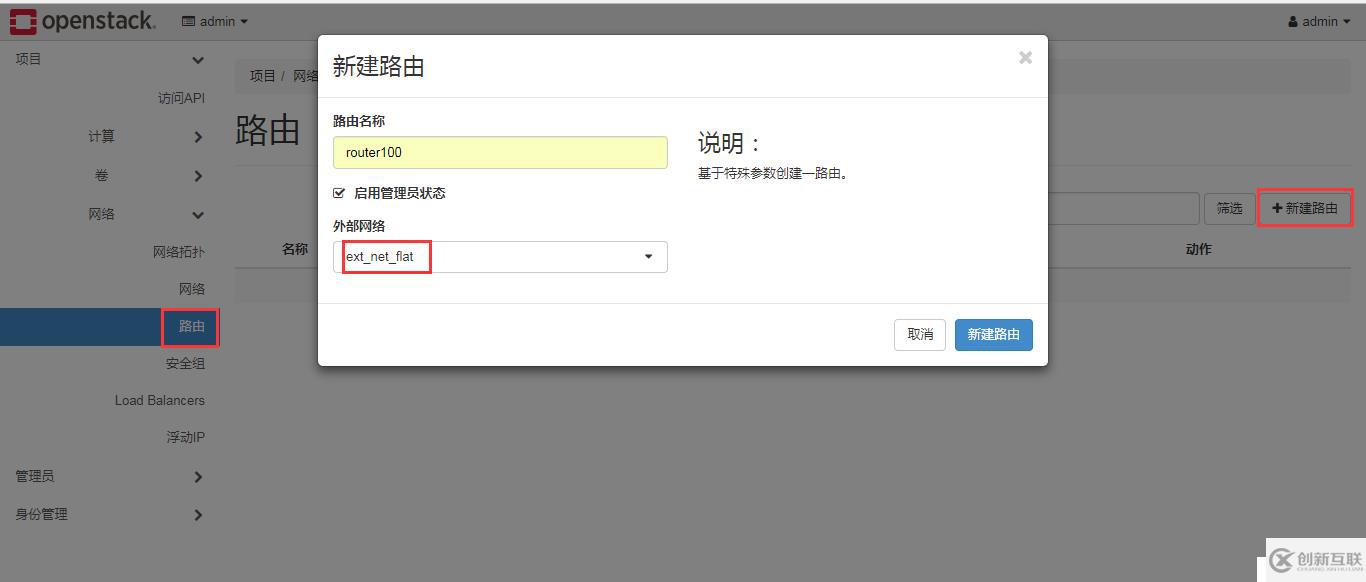
Task: Expand the 身份管理 sidebar section
Action: (108, 514)
